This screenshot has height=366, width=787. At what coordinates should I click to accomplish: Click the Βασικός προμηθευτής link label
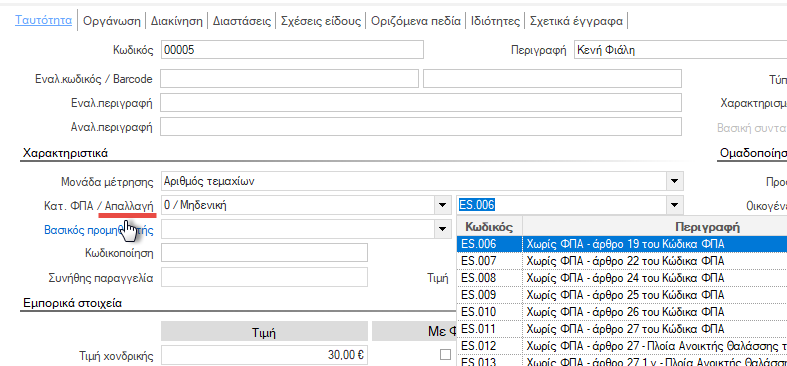[99, 230]
